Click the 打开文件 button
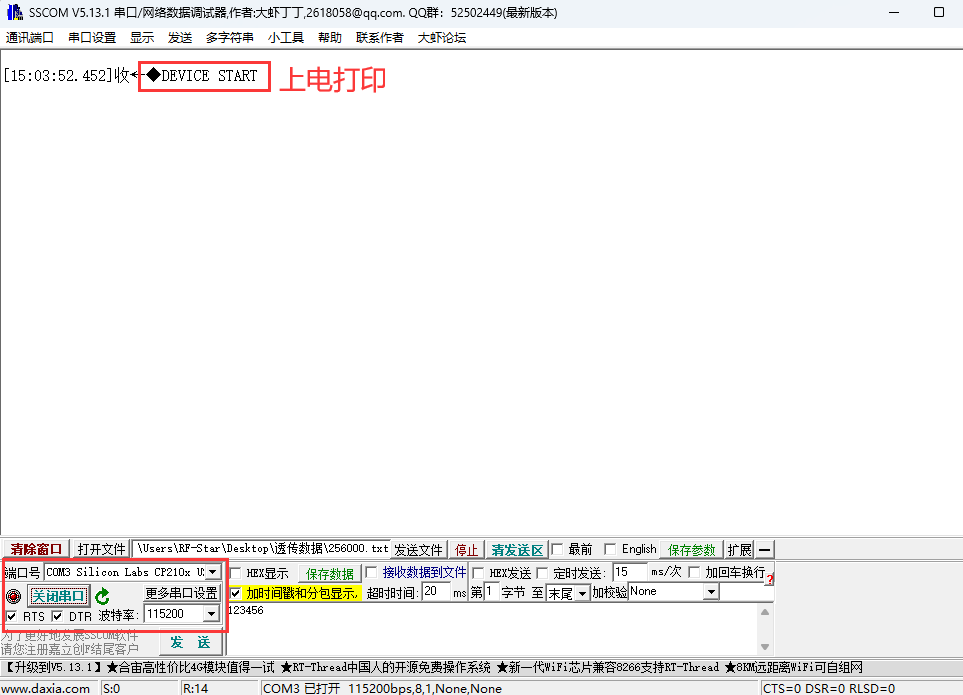The image size is (963, 695). coord(101,549)
